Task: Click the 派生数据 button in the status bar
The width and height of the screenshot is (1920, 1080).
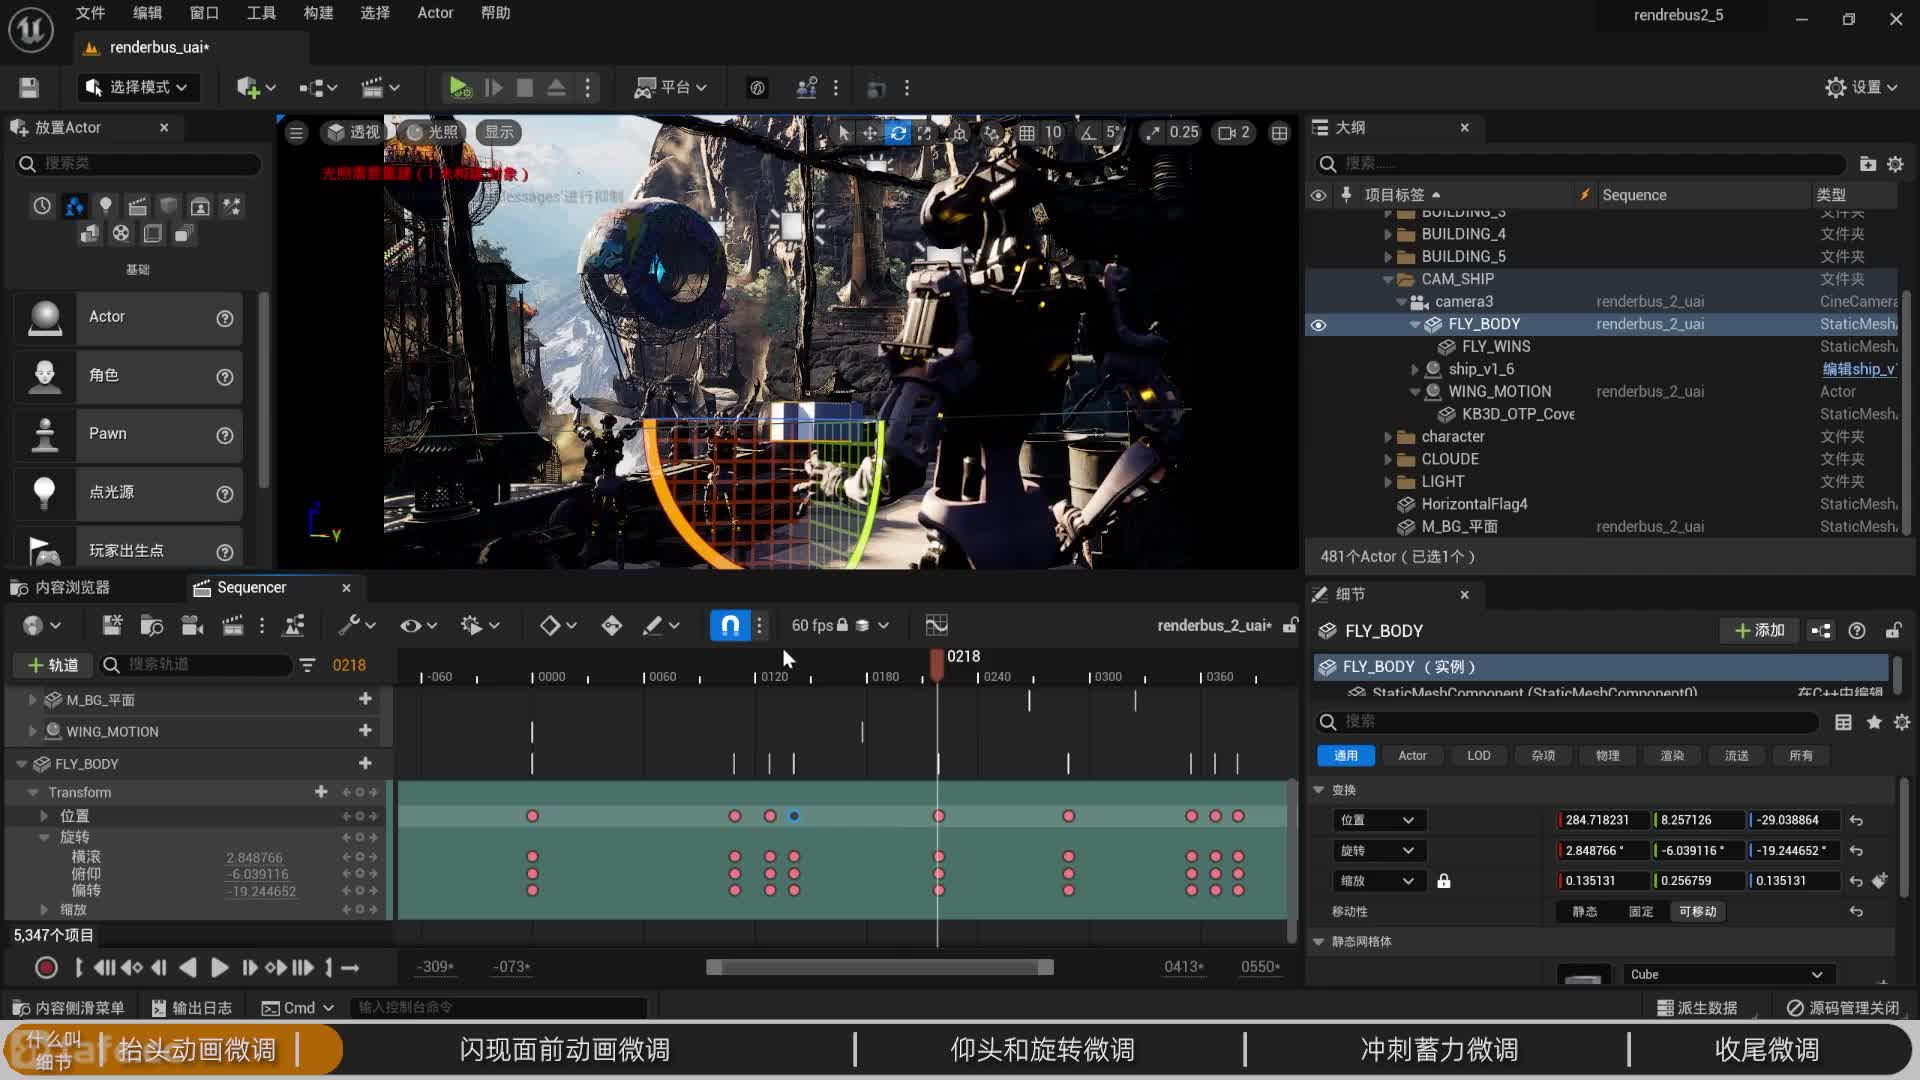Action: pyautogui.click(x=1697, y=1008)
